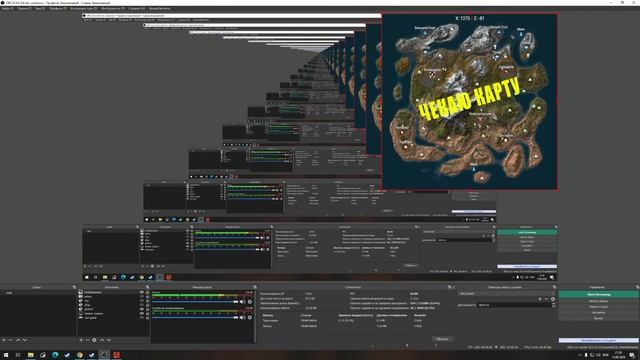Add a new source with plus icon
Screen dimensions: 640x360
click(81, 340)
